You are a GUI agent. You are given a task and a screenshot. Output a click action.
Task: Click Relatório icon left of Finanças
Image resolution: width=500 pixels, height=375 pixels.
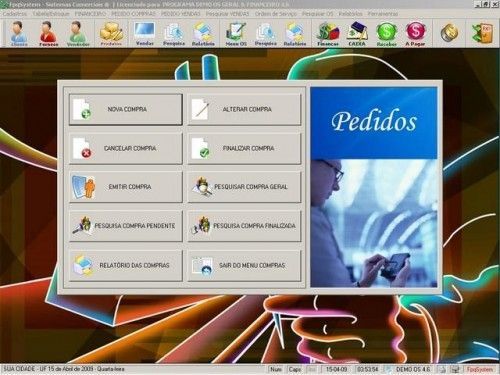pyautogui.click(x=295, y=33)
